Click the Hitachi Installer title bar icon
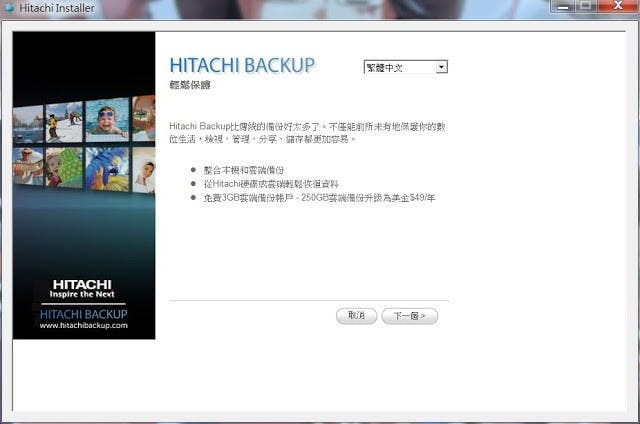Viewport: 640px width, 424px height. pyautogui.click(x=8, y=8)
